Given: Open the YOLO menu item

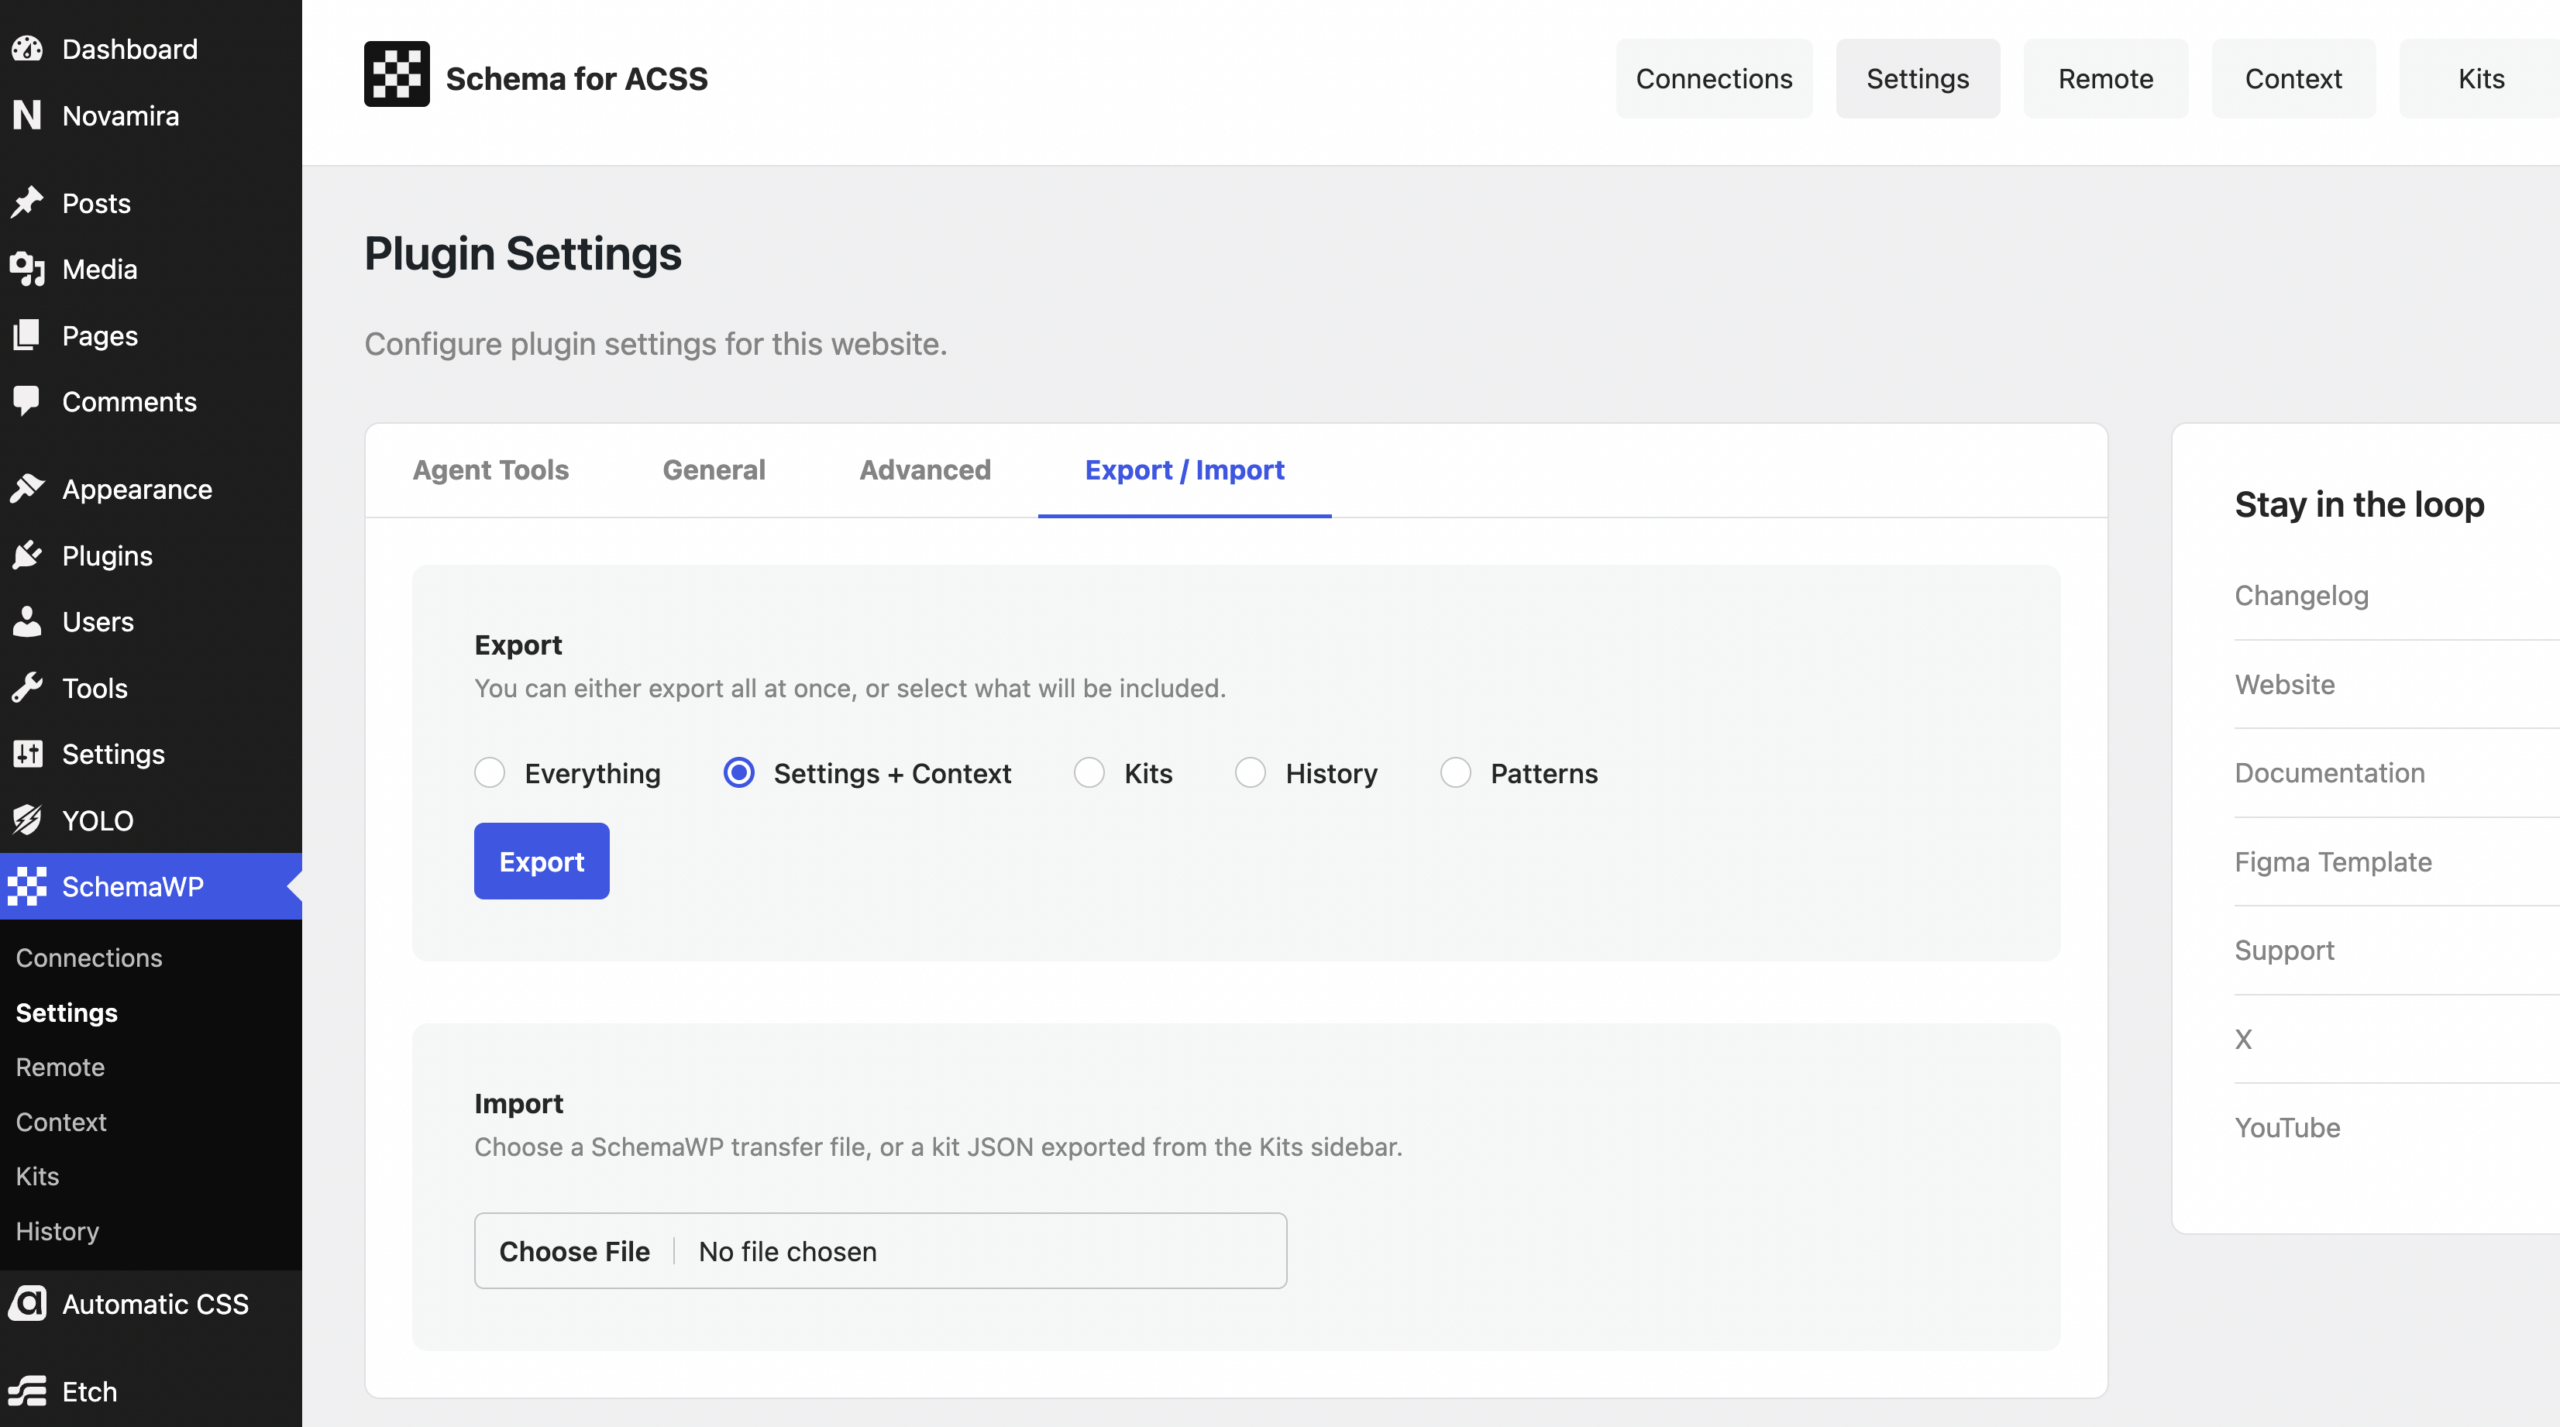Looking at the screenshot, I should (151, 820).
